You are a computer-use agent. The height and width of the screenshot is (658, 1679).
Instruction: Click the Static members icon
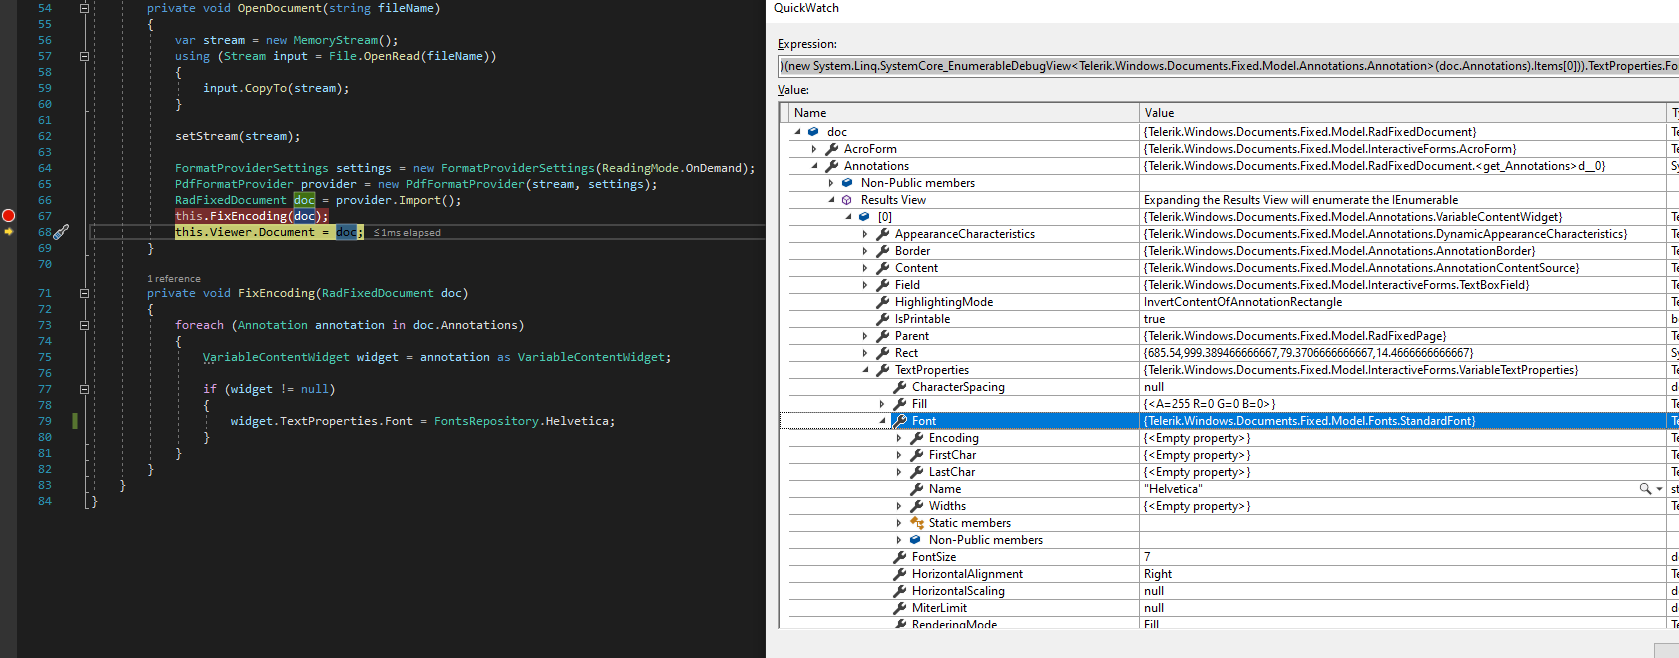(916, 523)
